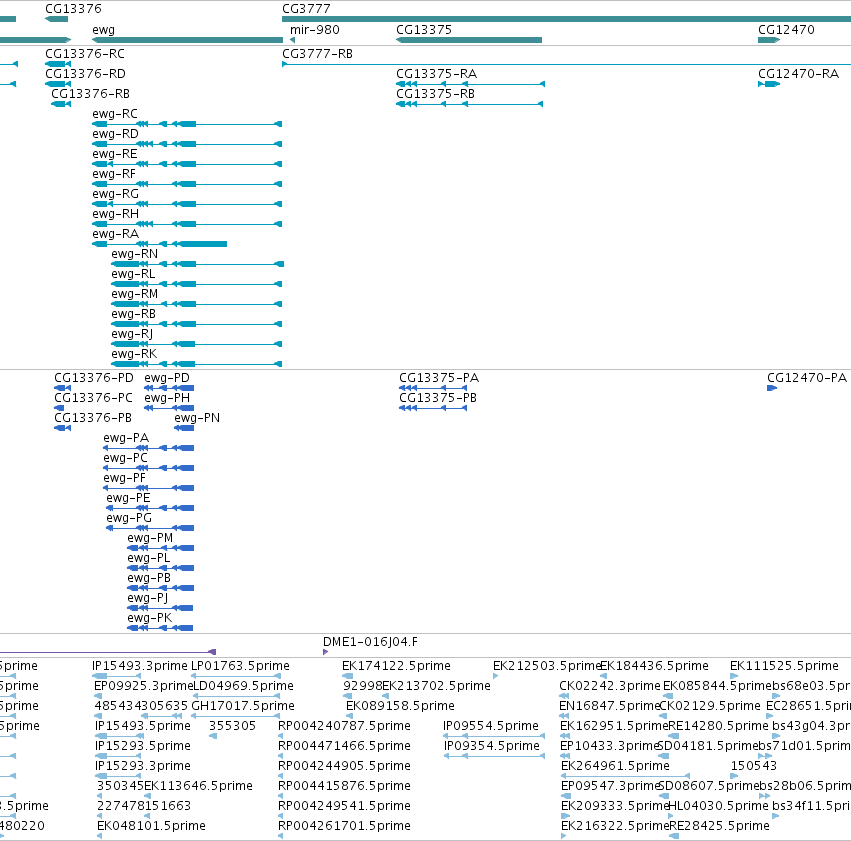Click EST EK089158.5prime
Screen dimensions: 851x841
350,716
